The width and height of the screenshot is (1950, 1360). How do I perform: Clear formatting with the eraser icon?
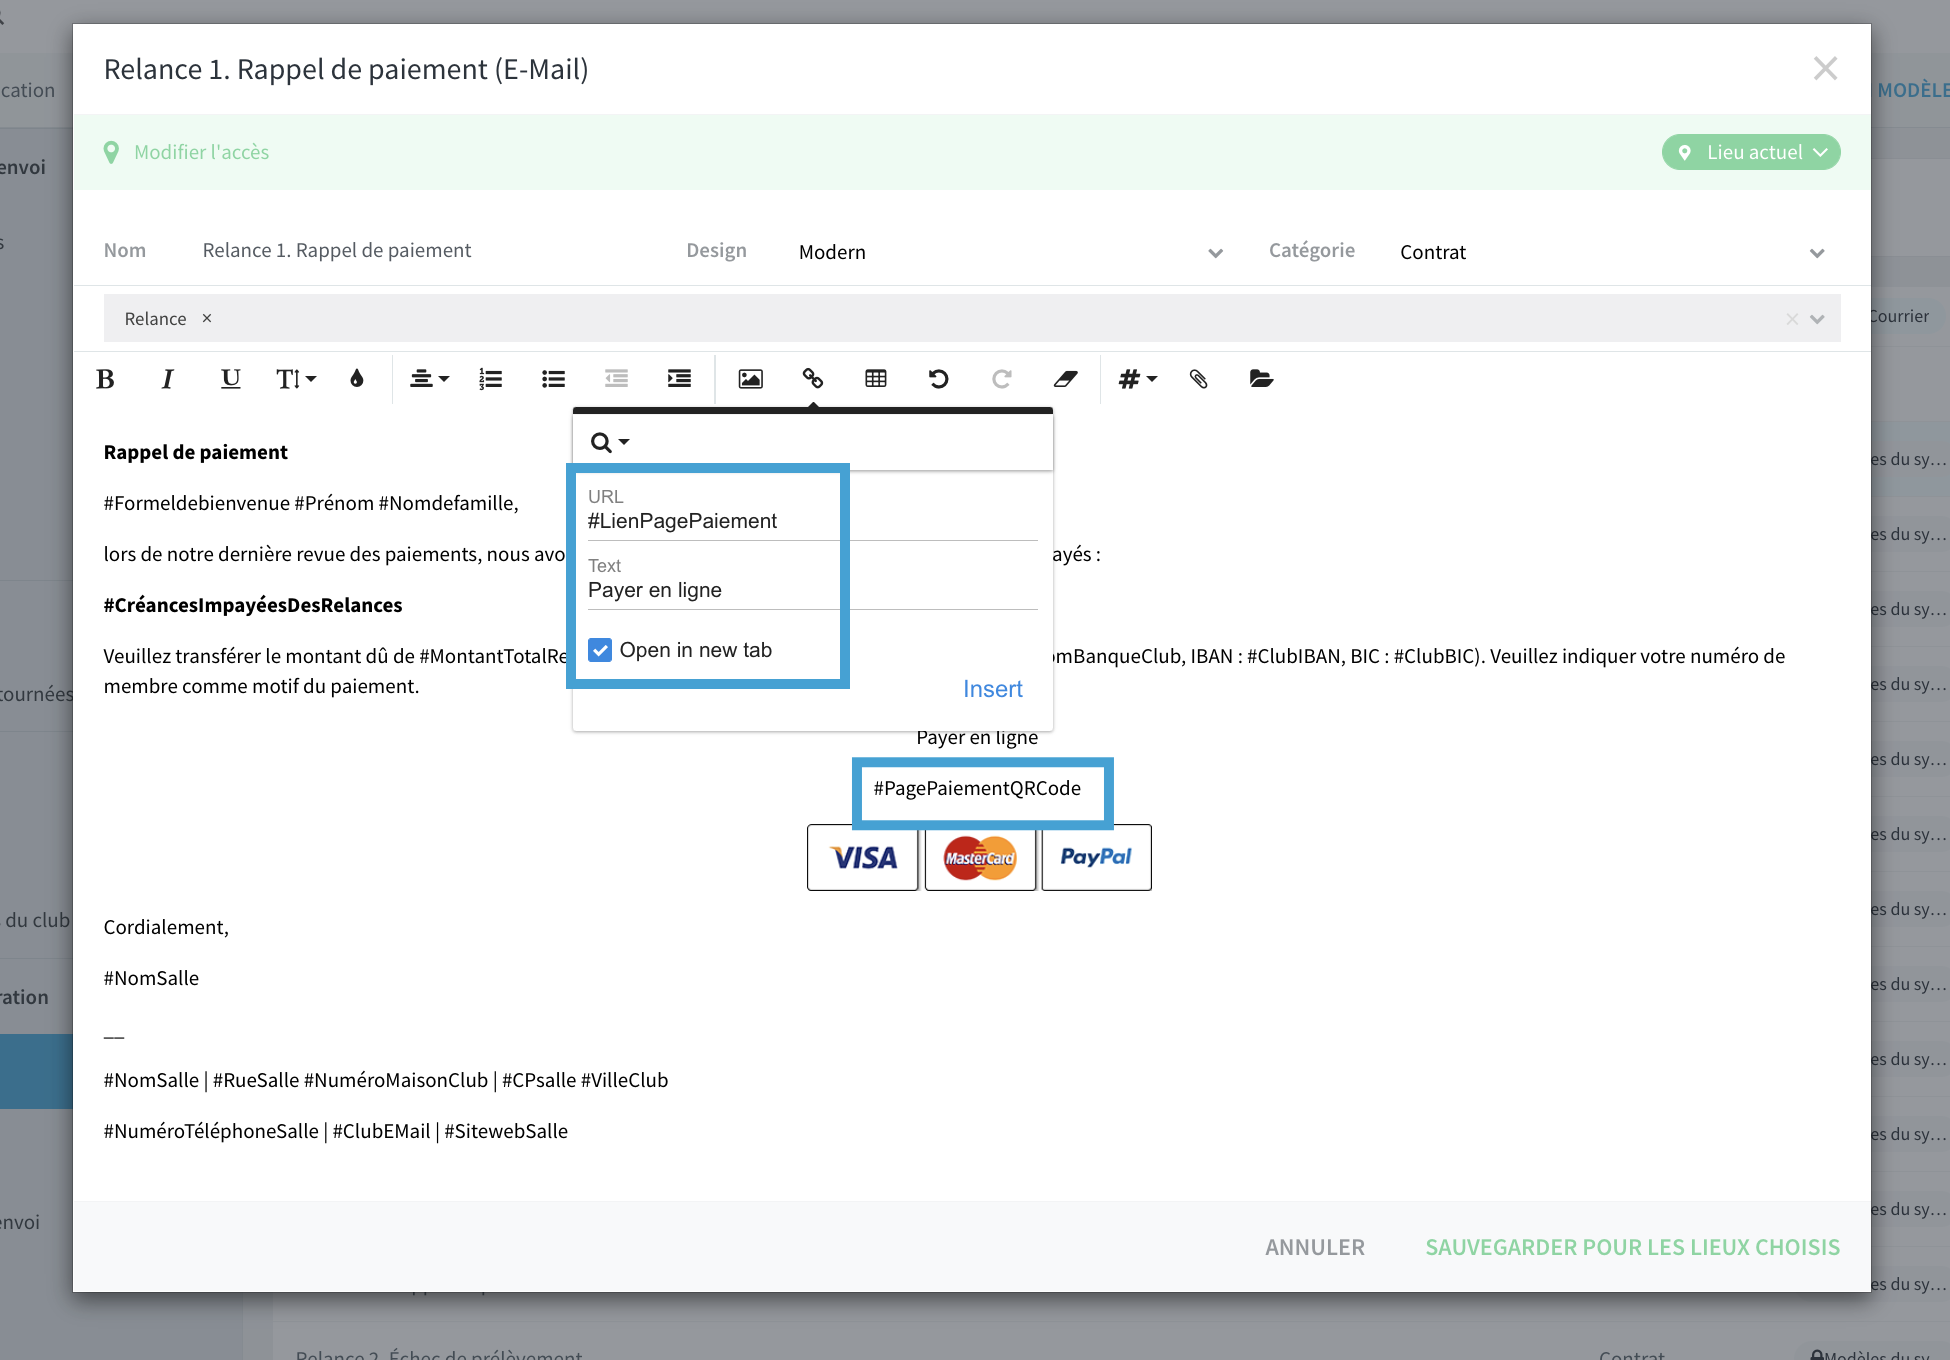point(1065,379)
